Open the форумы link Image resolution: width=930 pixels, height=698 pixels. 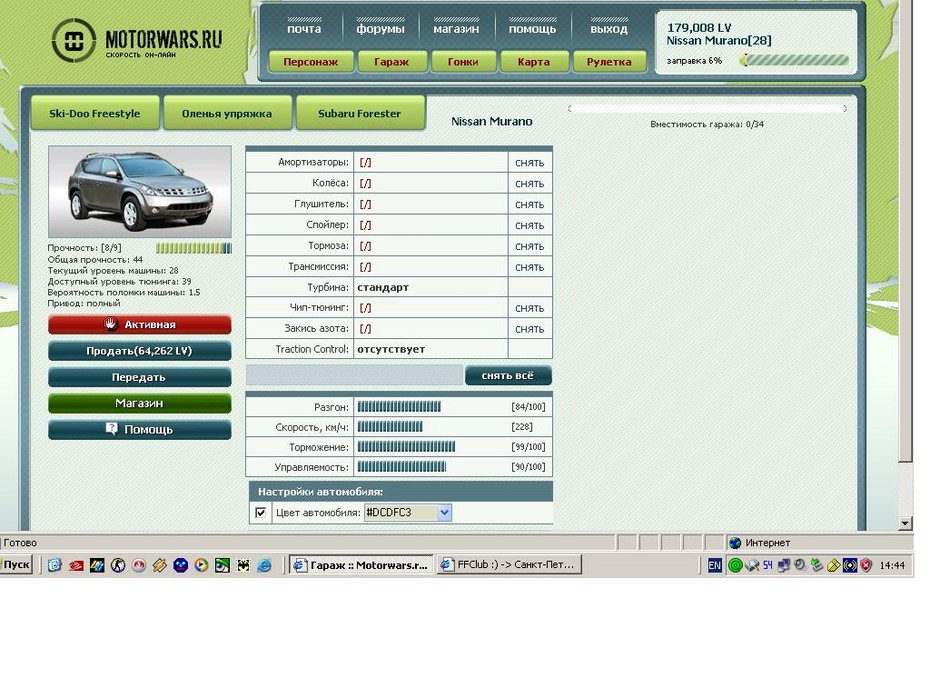[380, 28]
